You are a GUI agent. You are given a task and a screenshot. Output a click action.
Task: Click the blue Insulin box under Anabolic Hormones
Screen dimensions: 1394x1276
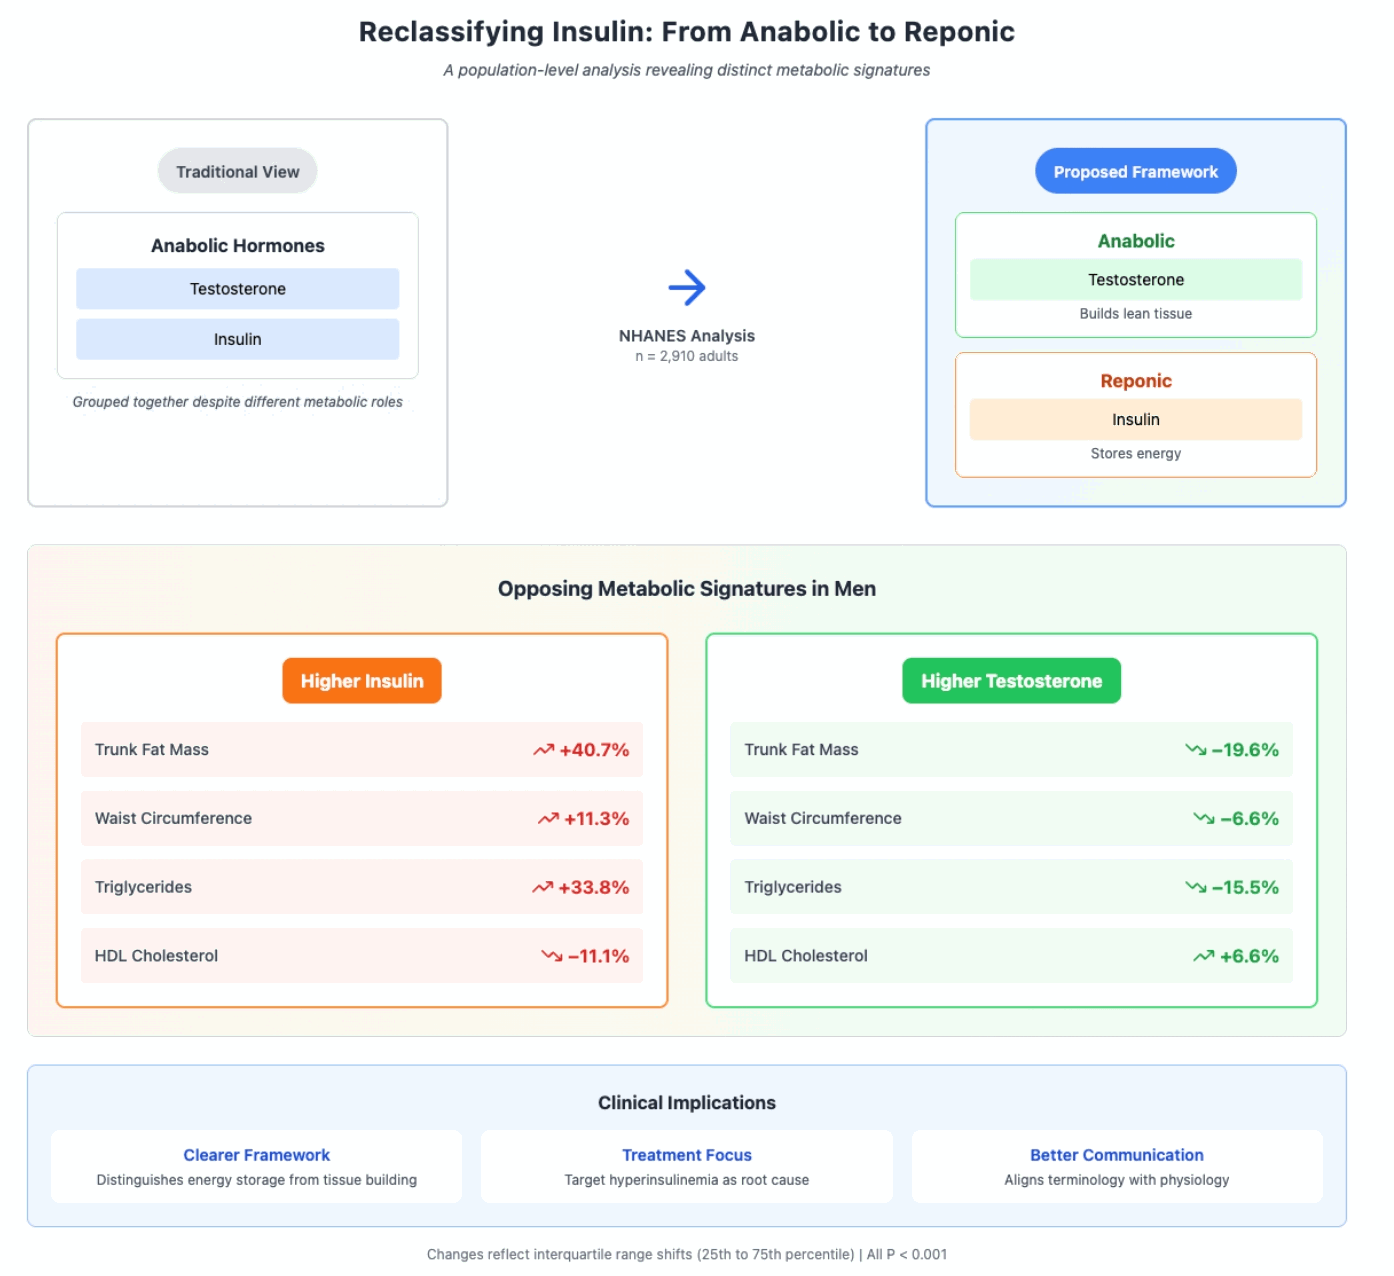click(x=238, y=339)
